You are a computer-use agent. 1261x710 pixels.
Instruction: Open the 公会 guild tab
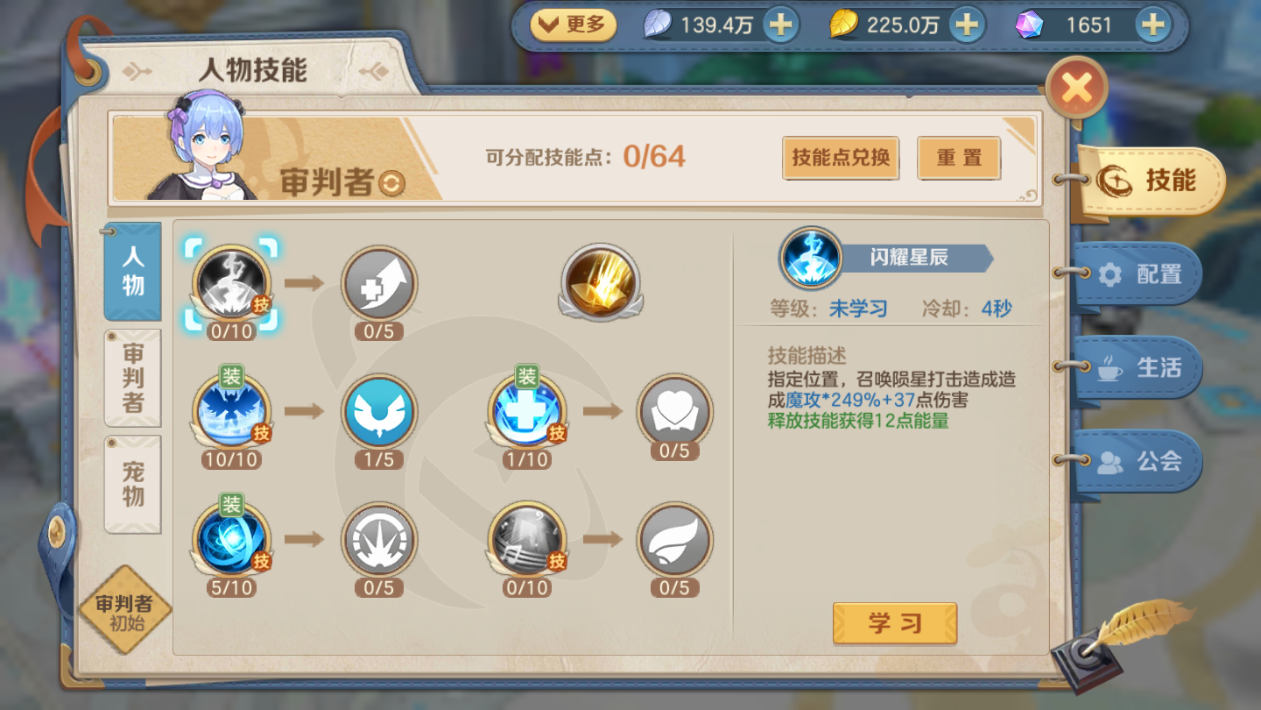(x=1139, y=461)
